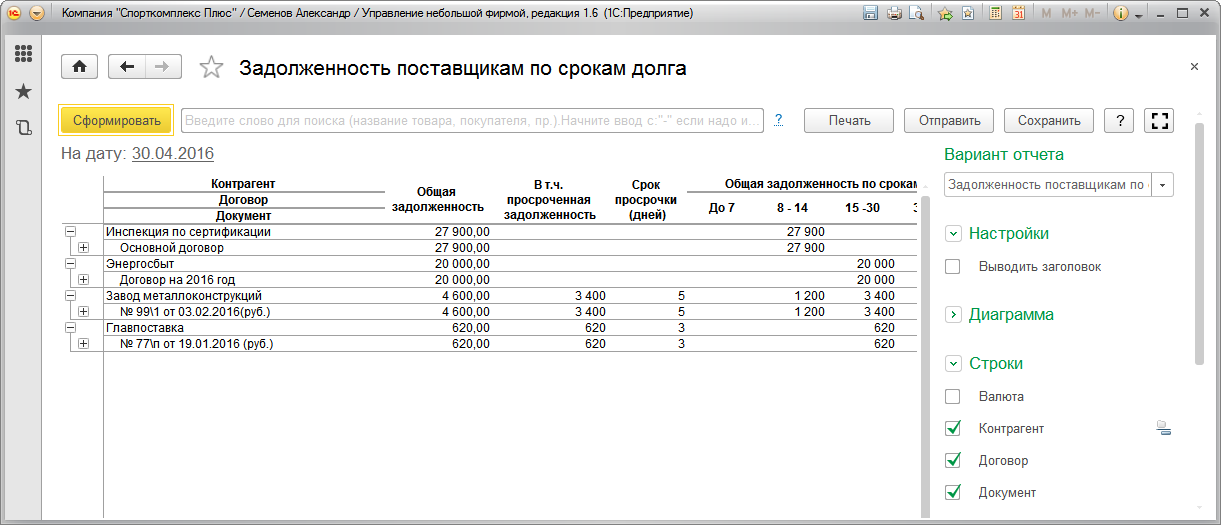The image size is (1221, 525).
Task: Click the Вариант отчета heading
Action: pyautogui.click(x=1004, y=154)
